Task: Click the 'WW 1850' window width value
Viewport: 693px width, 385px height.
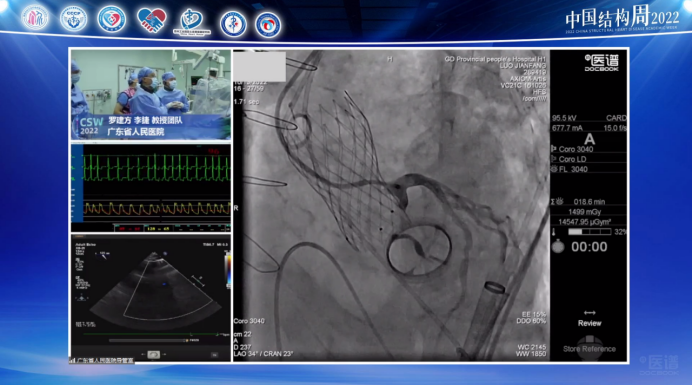Action: click(x=531, y=354)
